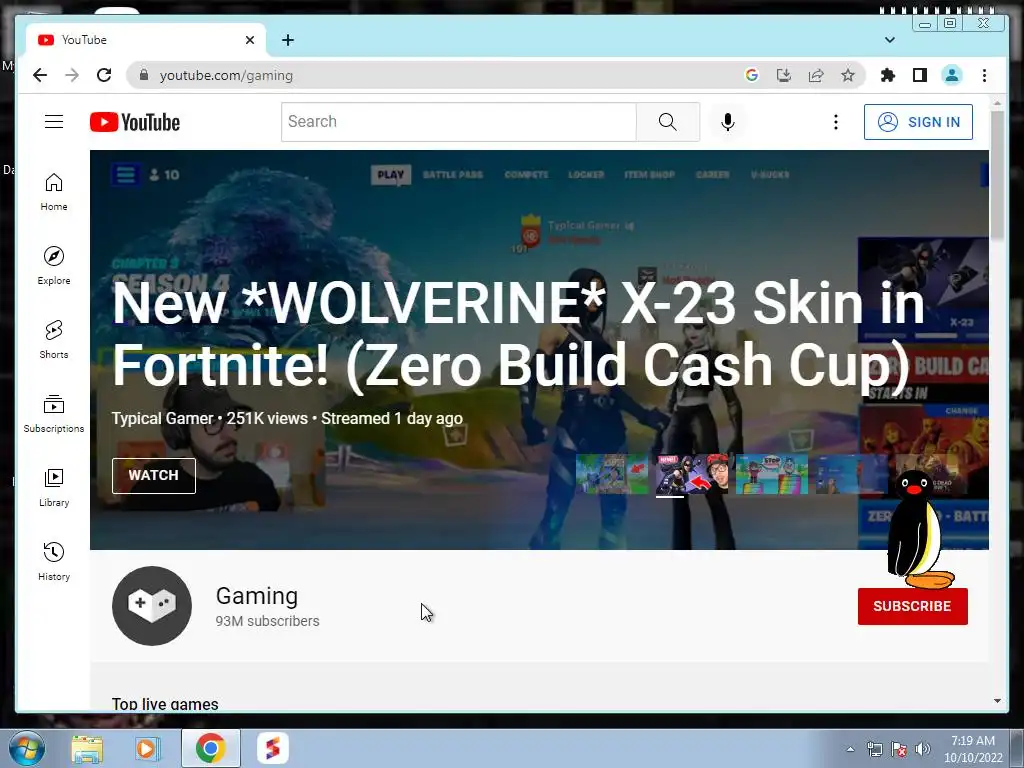Open Explore in the sidebar
Image resolution: width=1024 pixels, height=768 pixels.
(54, 266)
